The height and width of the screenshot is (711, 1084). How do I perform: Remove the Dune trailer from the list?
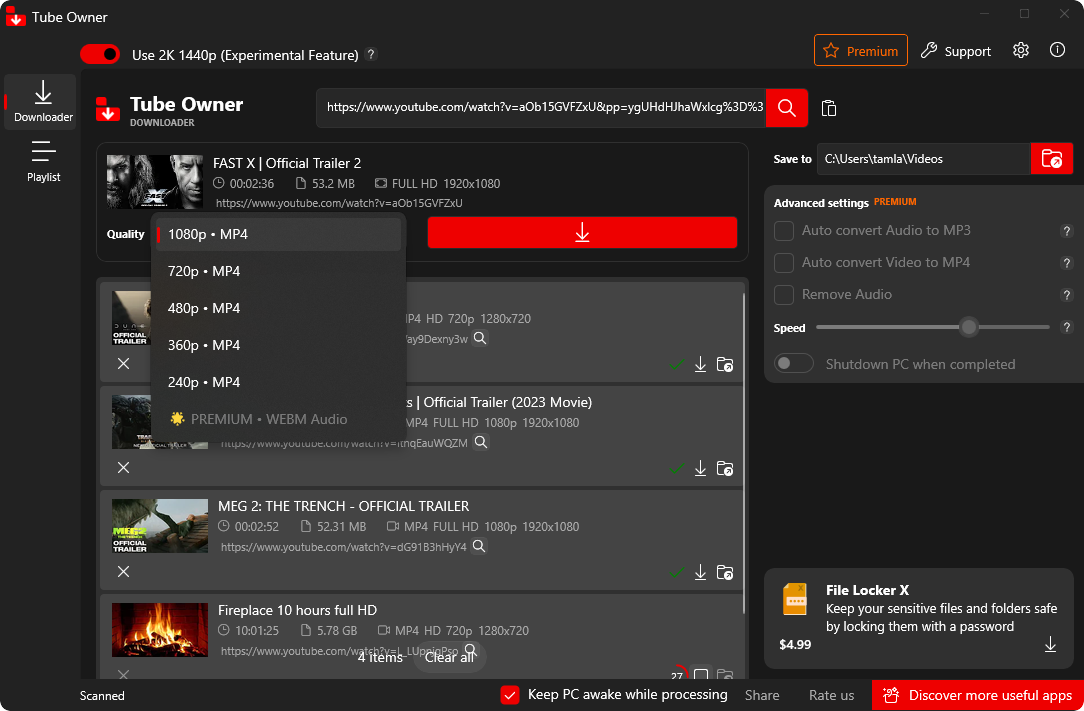124,364
